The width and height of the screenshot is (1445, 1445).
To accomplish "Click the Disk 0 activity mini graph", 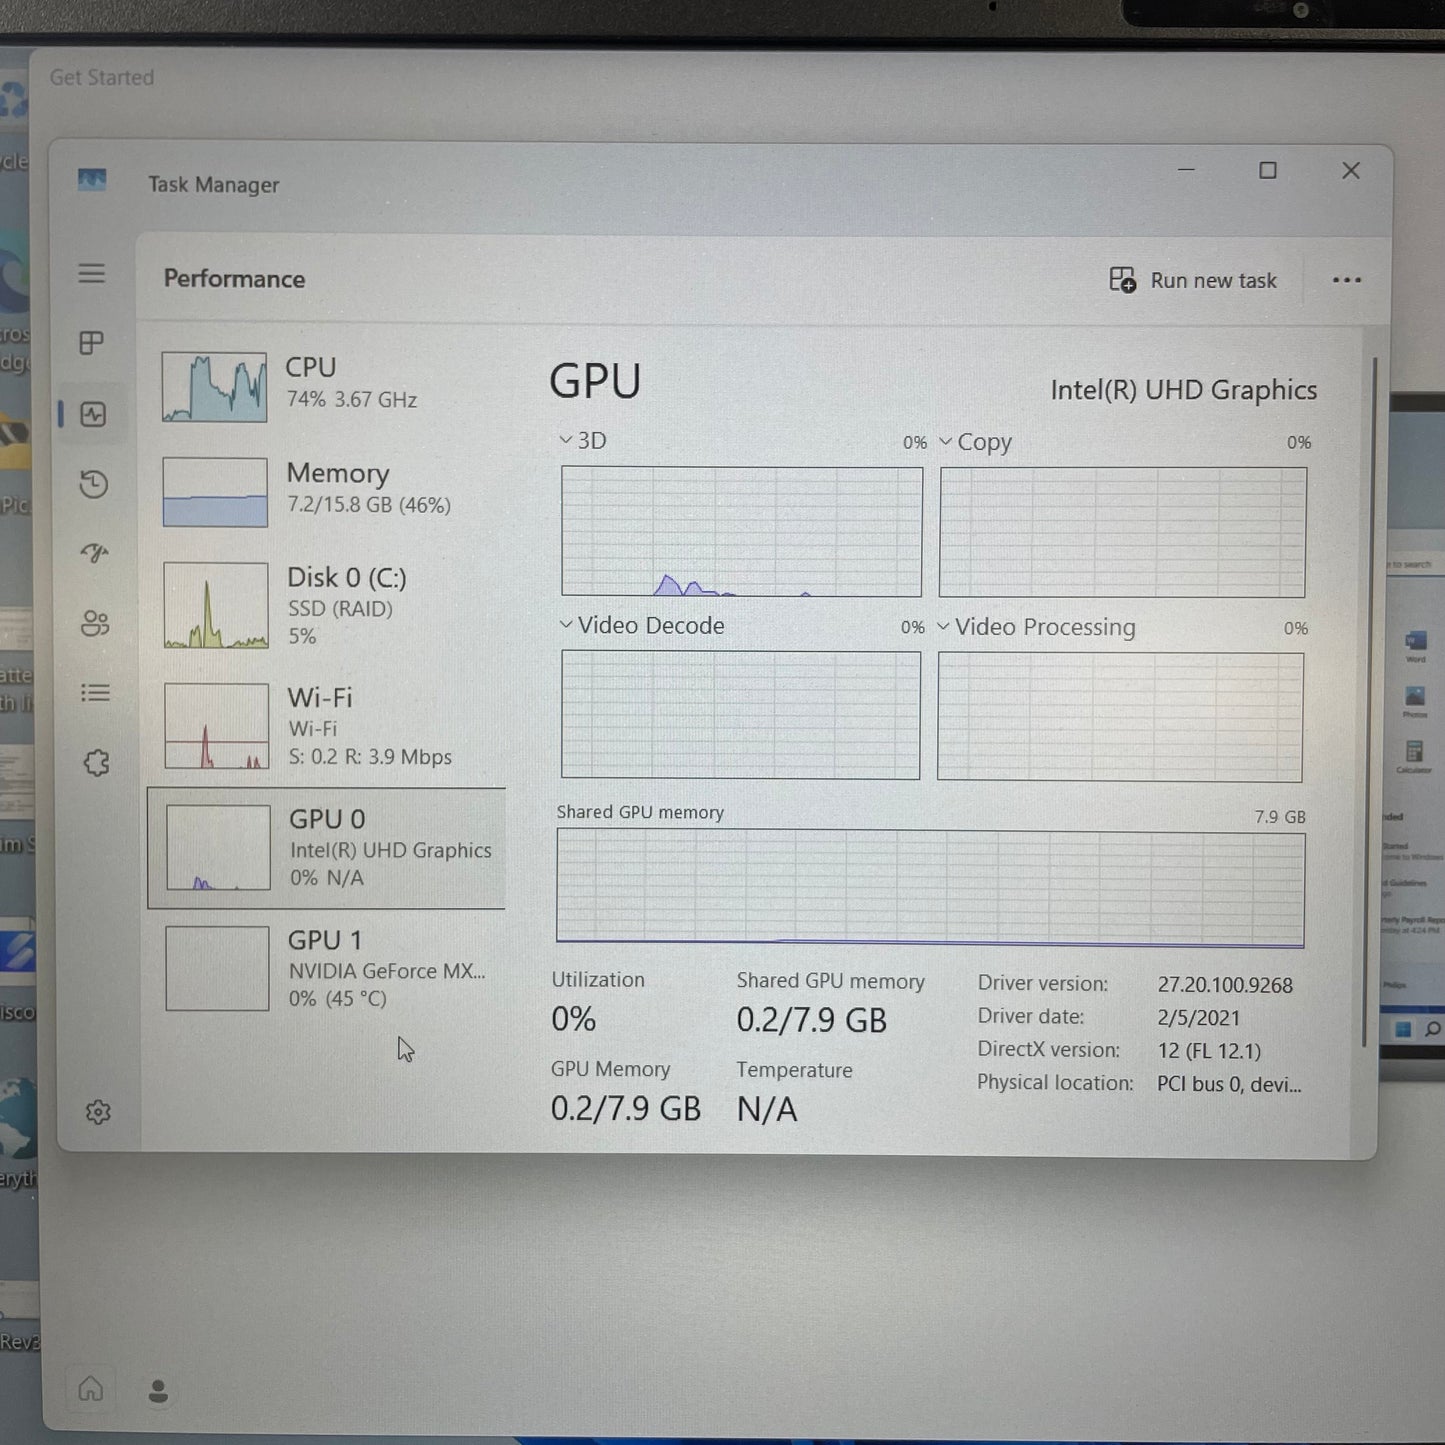I will pos(216,605).
